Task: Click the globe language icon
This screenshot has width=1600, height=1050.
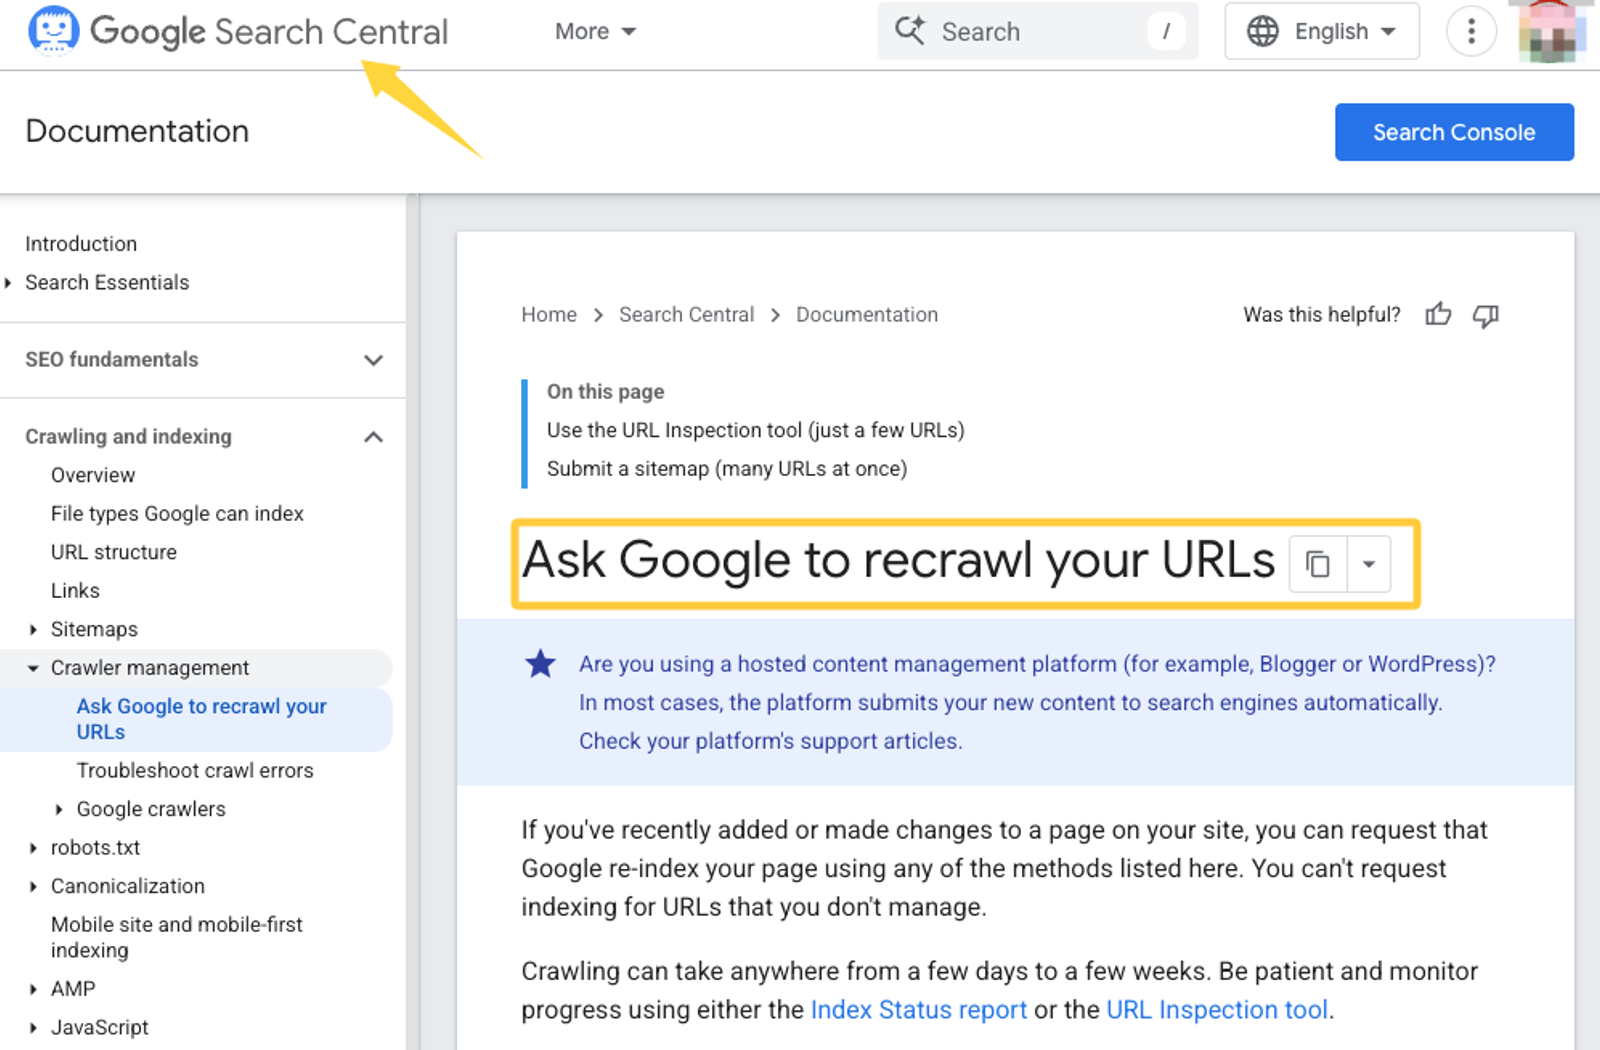Action: 1263,31
